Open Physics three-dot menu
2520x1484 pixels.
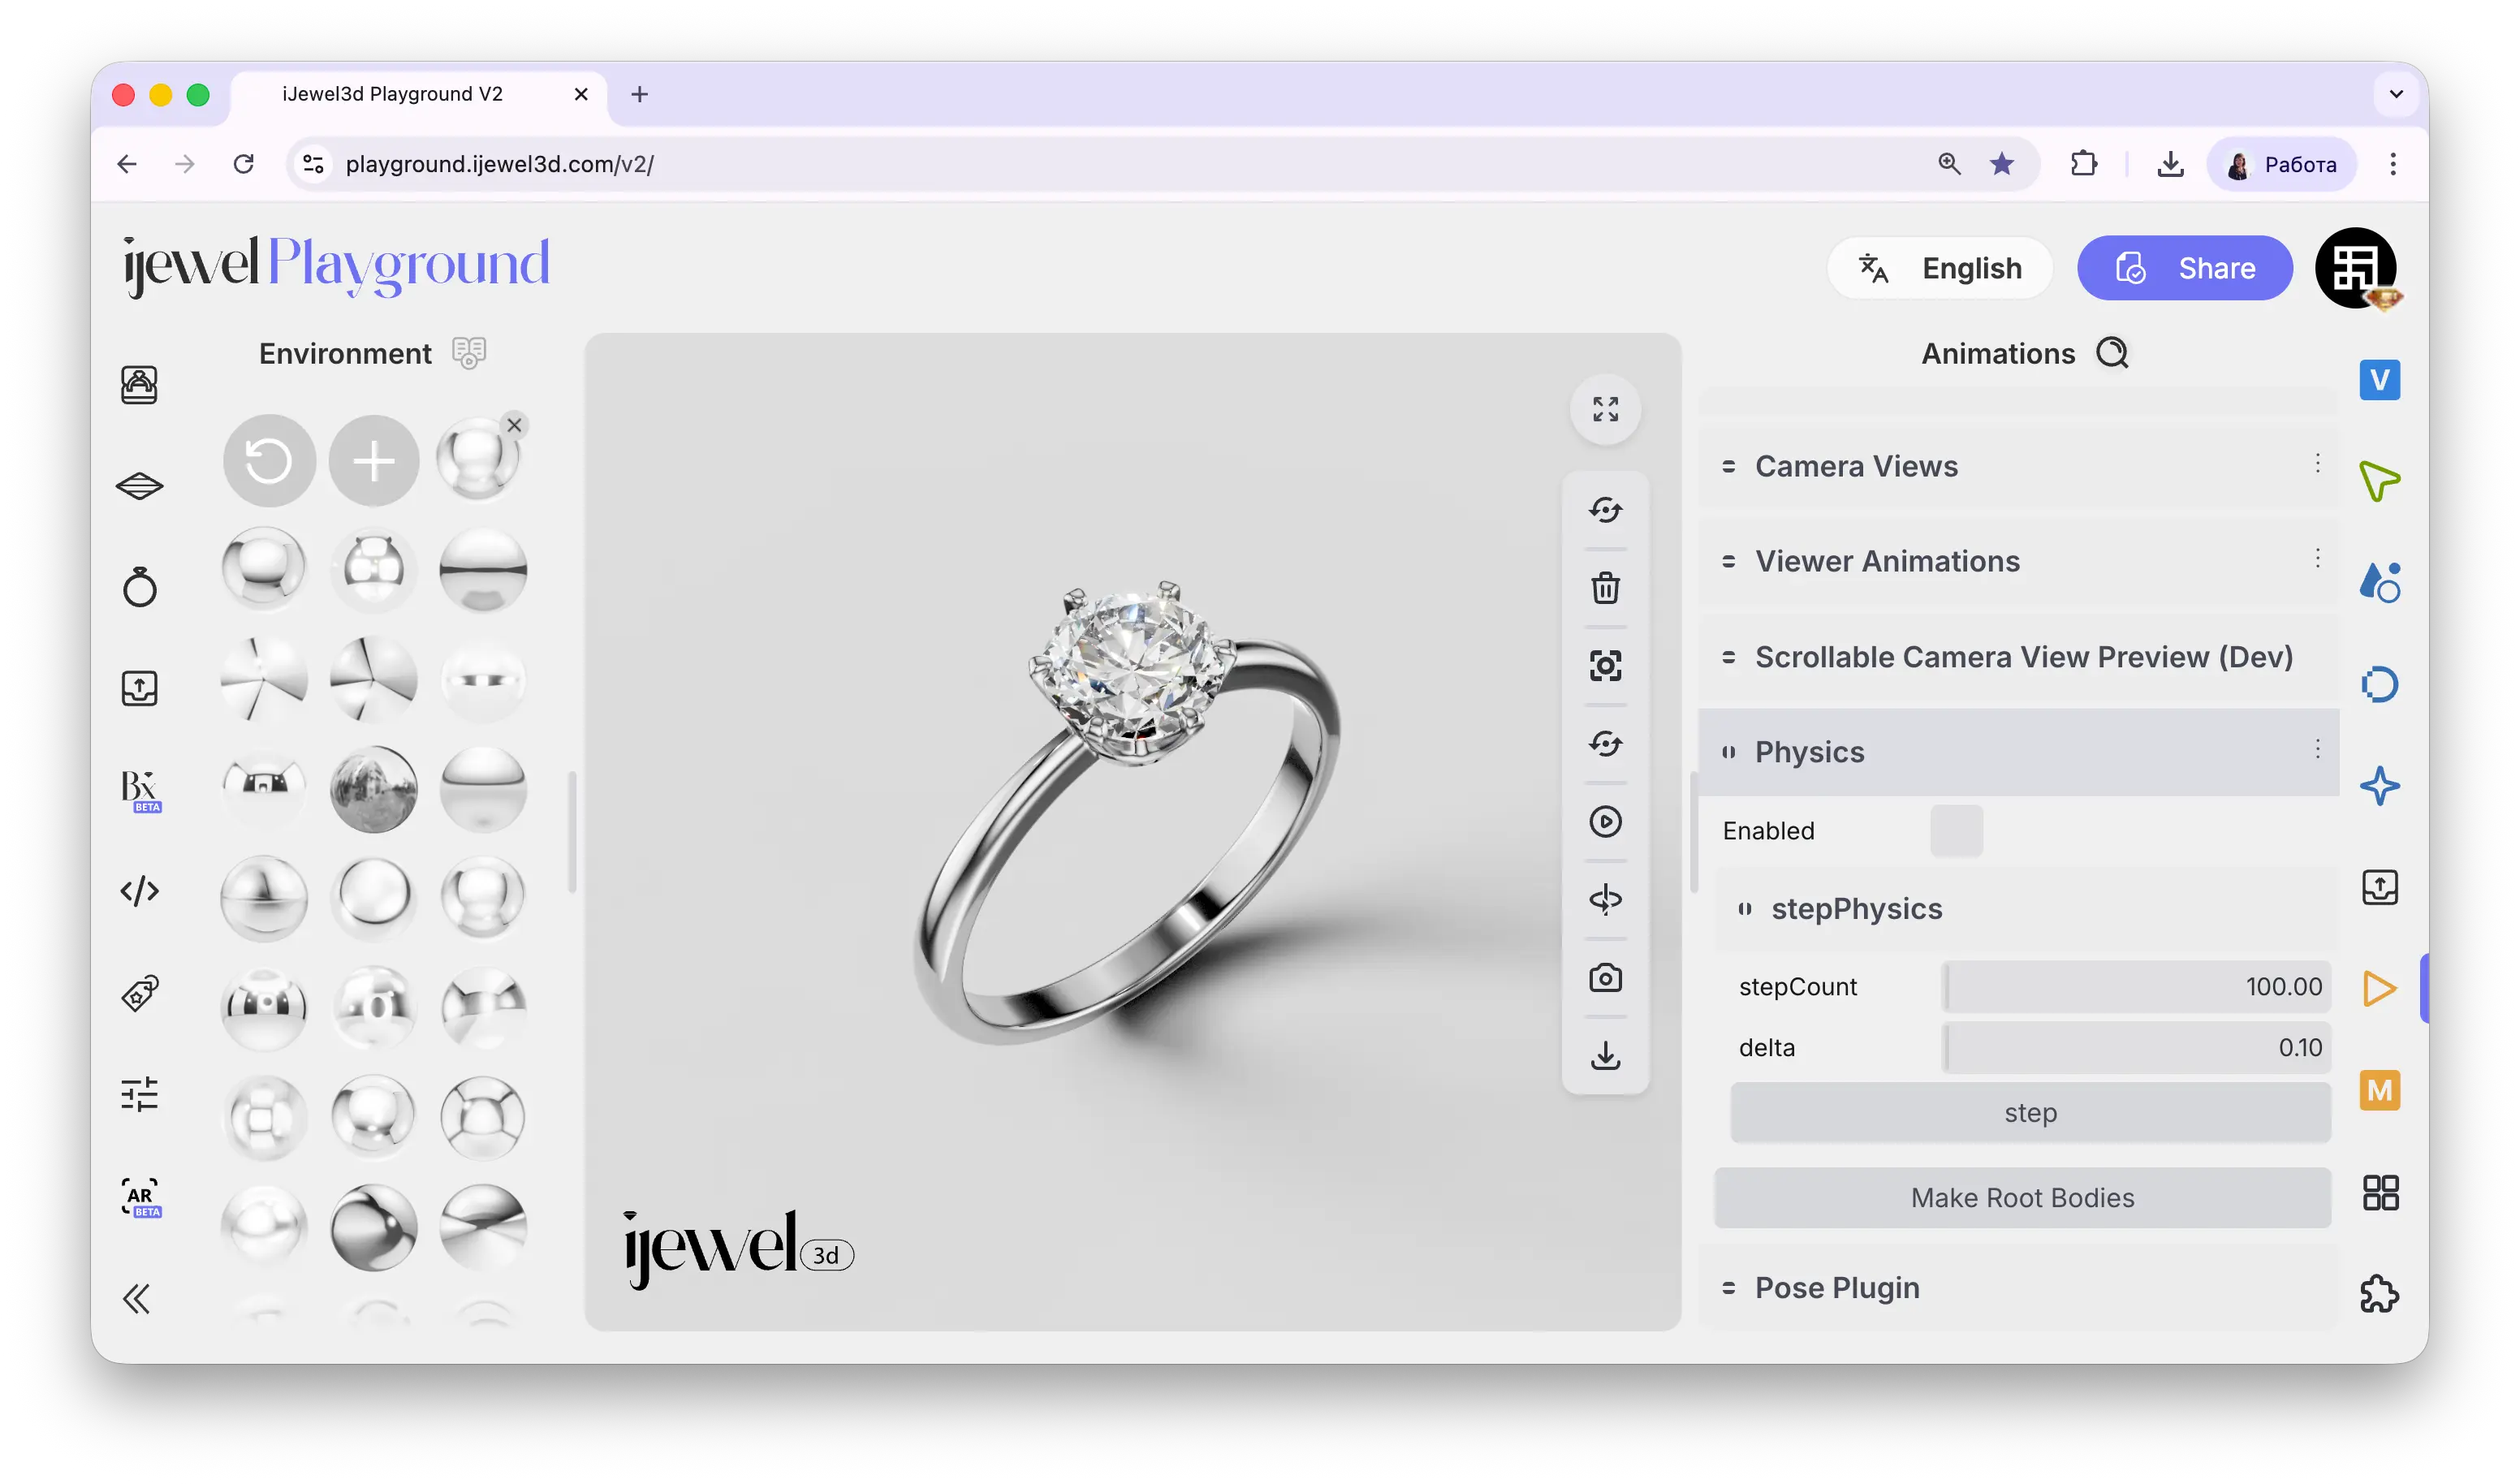(x=2316, y=749)
